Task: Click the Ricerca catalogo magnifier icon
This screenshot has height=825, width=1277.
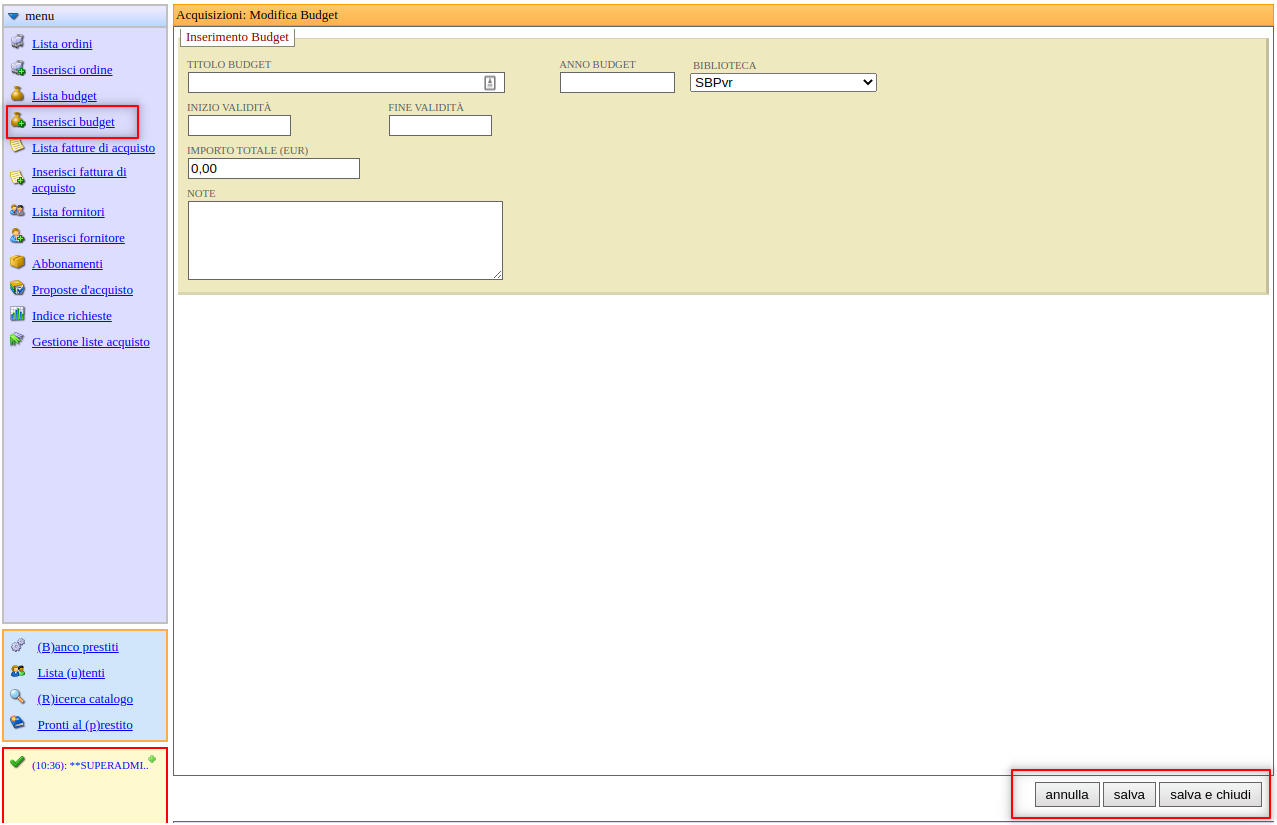Action: 17,697
